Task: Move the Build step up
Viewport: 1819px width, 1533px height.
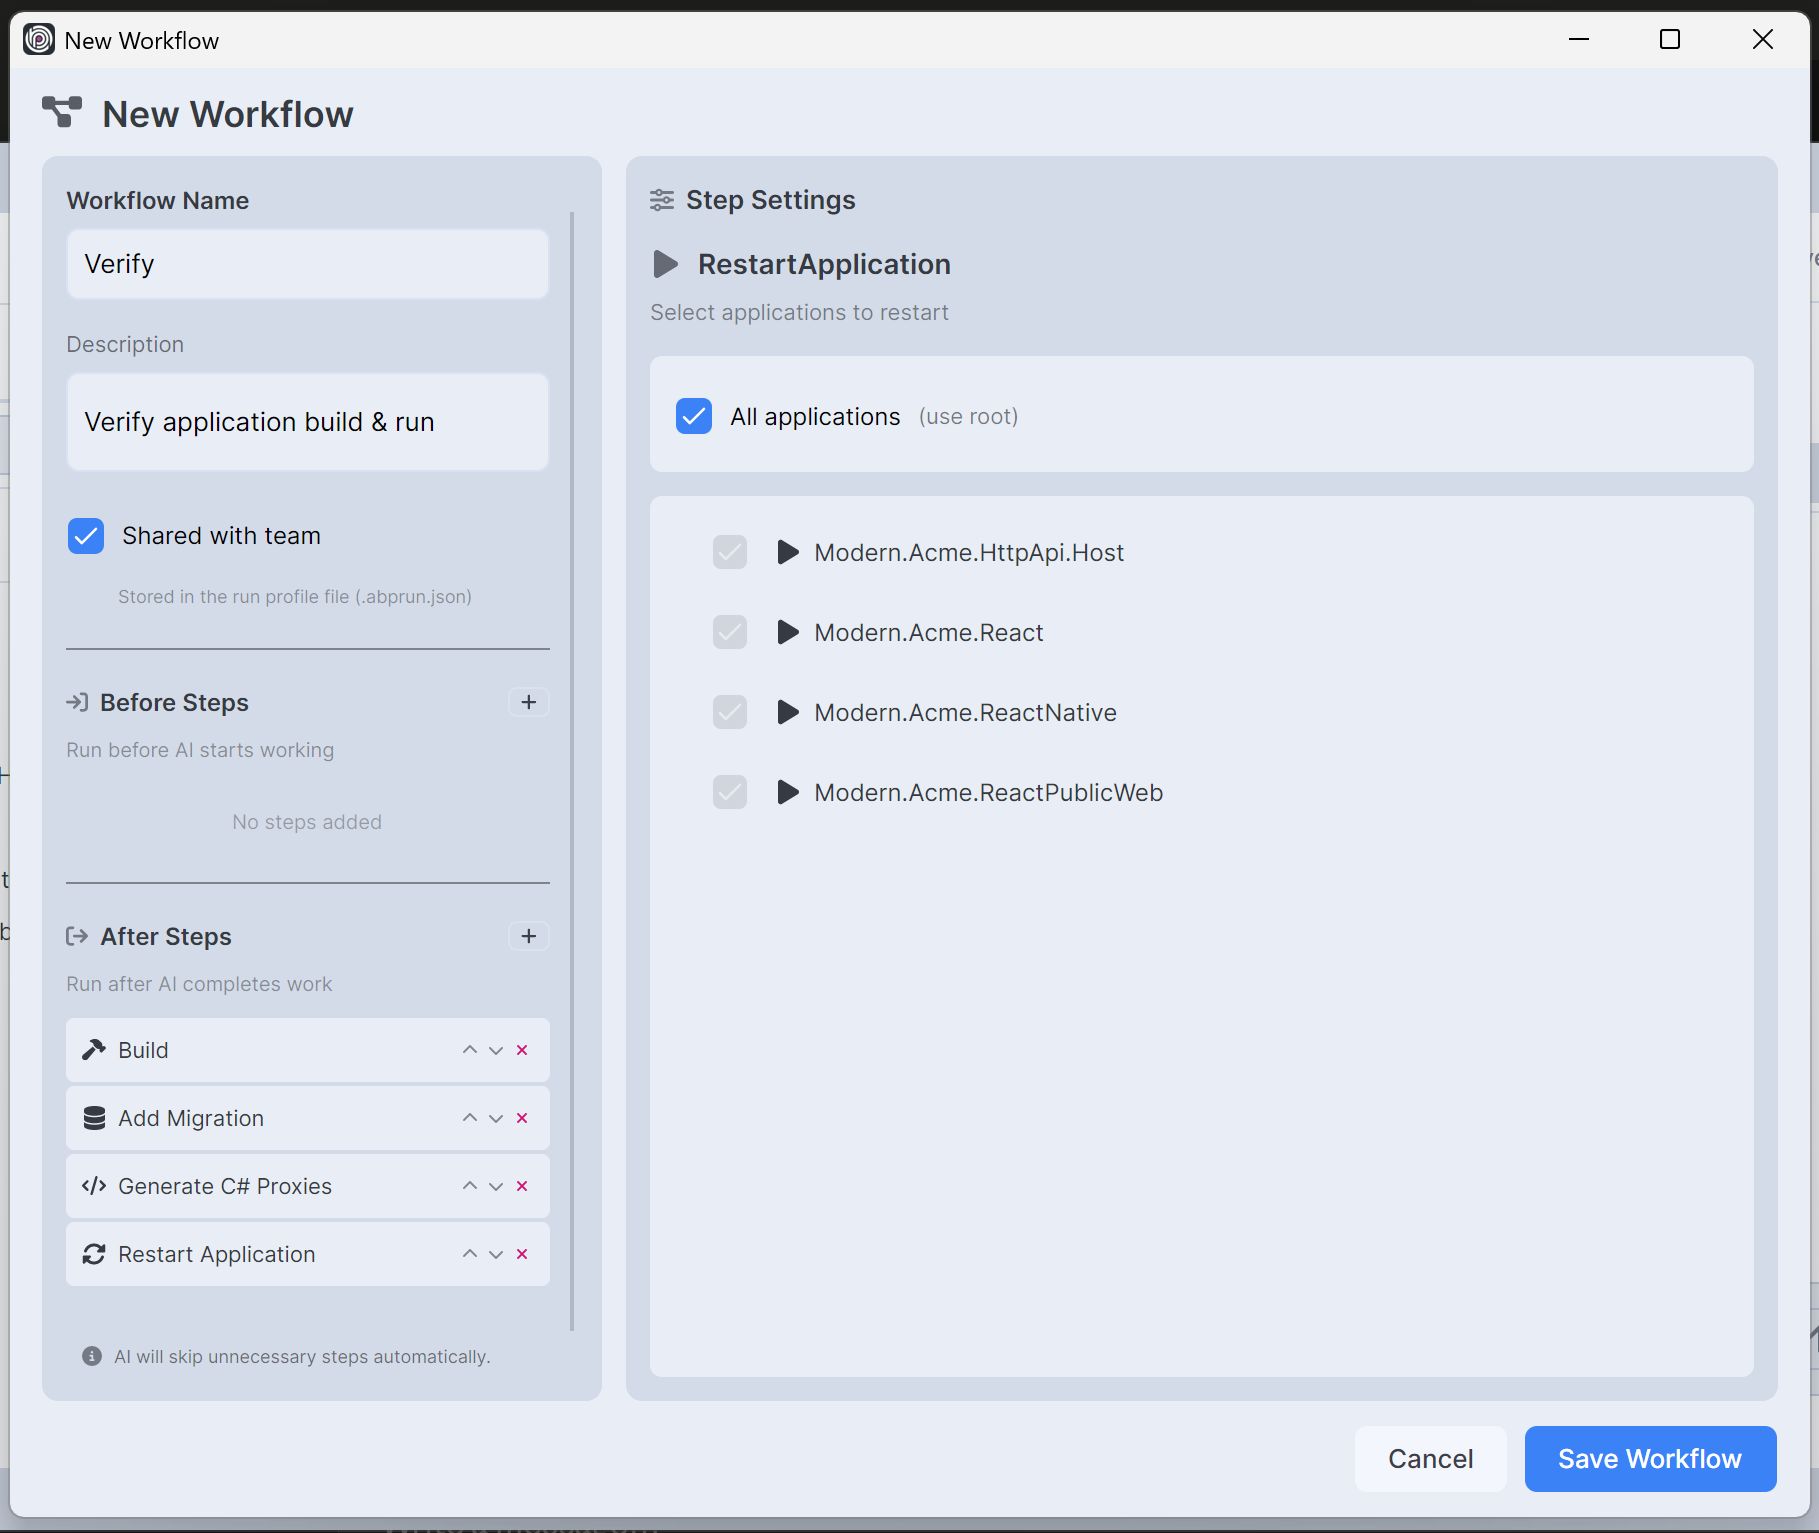Action: tap(470, 1050)
